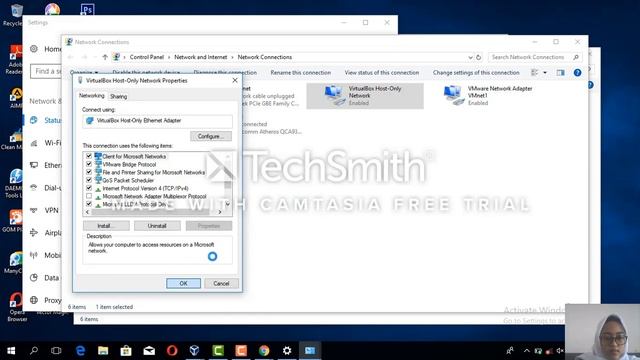This screenshot has height=360, width=640.
Task: Click Control Panel in the breadcrumb
Action: coord(147,57)
